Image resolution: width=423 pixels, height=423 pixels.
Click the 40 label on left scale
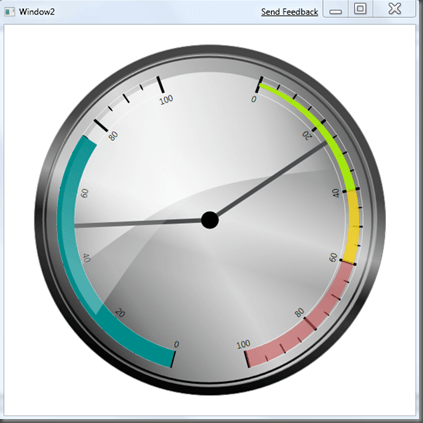pyautogui.click(x=86, y=258)
